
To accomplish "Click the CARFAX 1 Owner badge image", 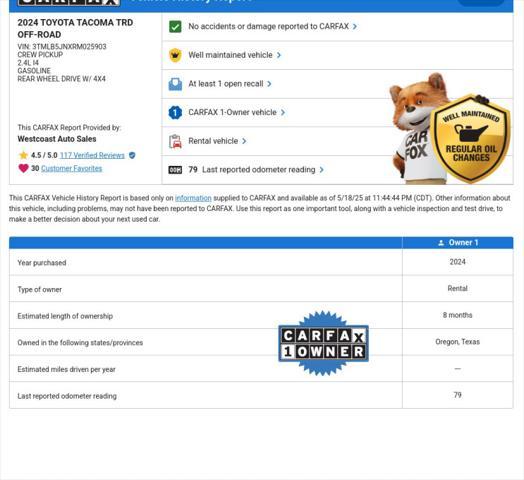I will (323, 343).
